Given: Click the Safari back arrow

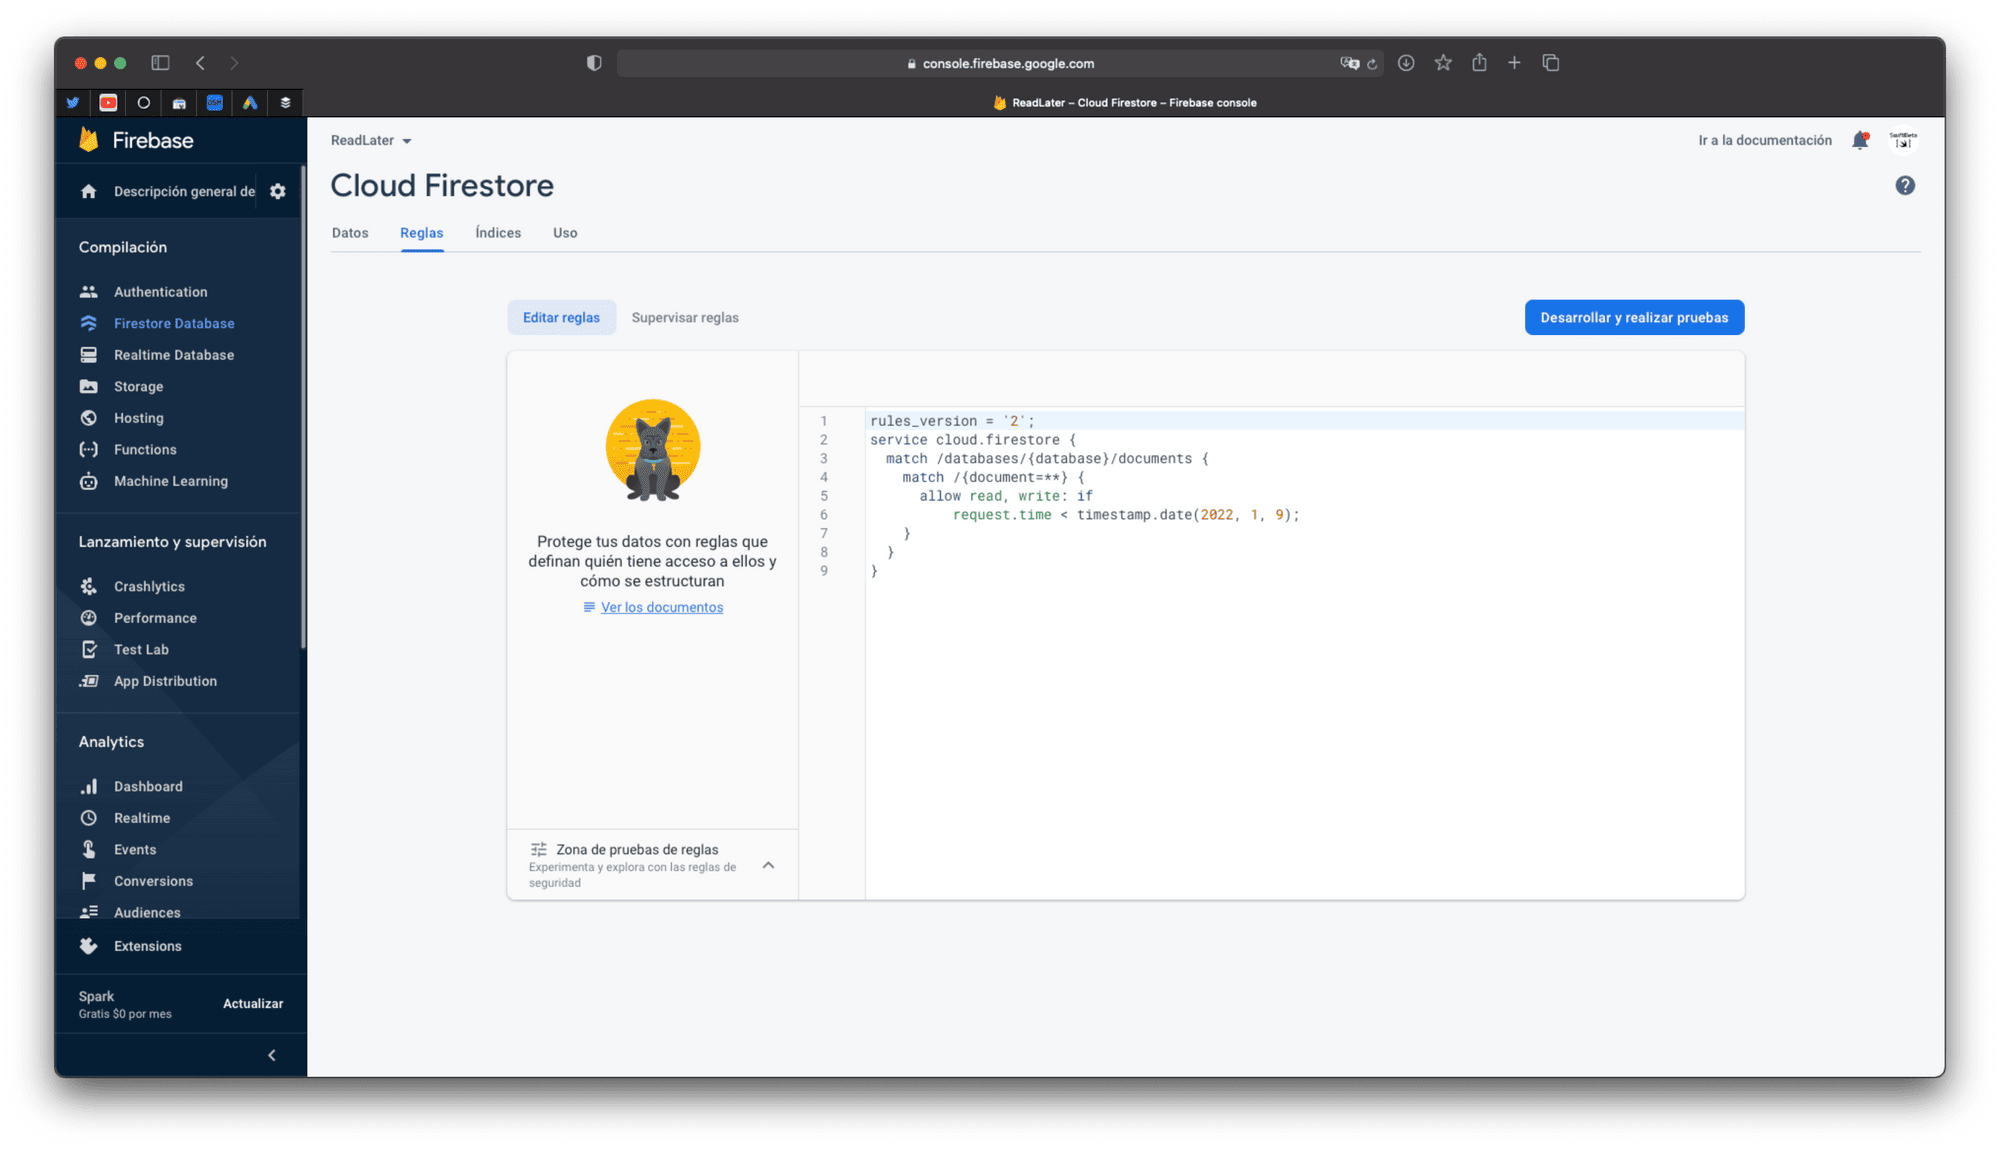Looking at the screenshot, I should (x=200, y=63).
